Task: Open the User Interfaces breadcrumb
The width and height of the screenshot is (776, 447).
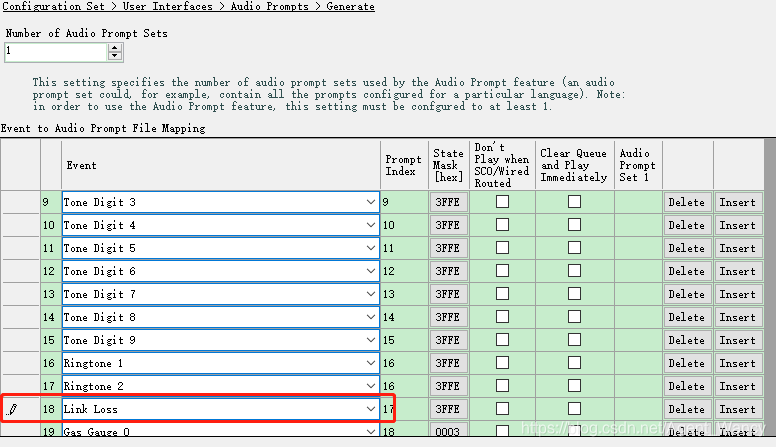Action: [x=168, y=6]
